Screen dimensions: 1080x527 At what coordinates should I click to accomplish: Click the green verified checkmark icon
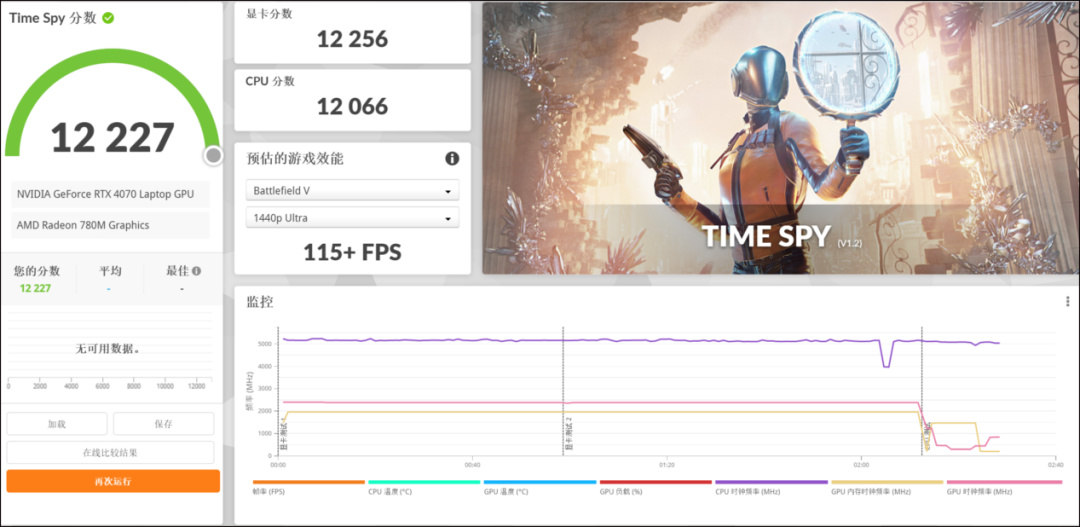click(108, 18)
